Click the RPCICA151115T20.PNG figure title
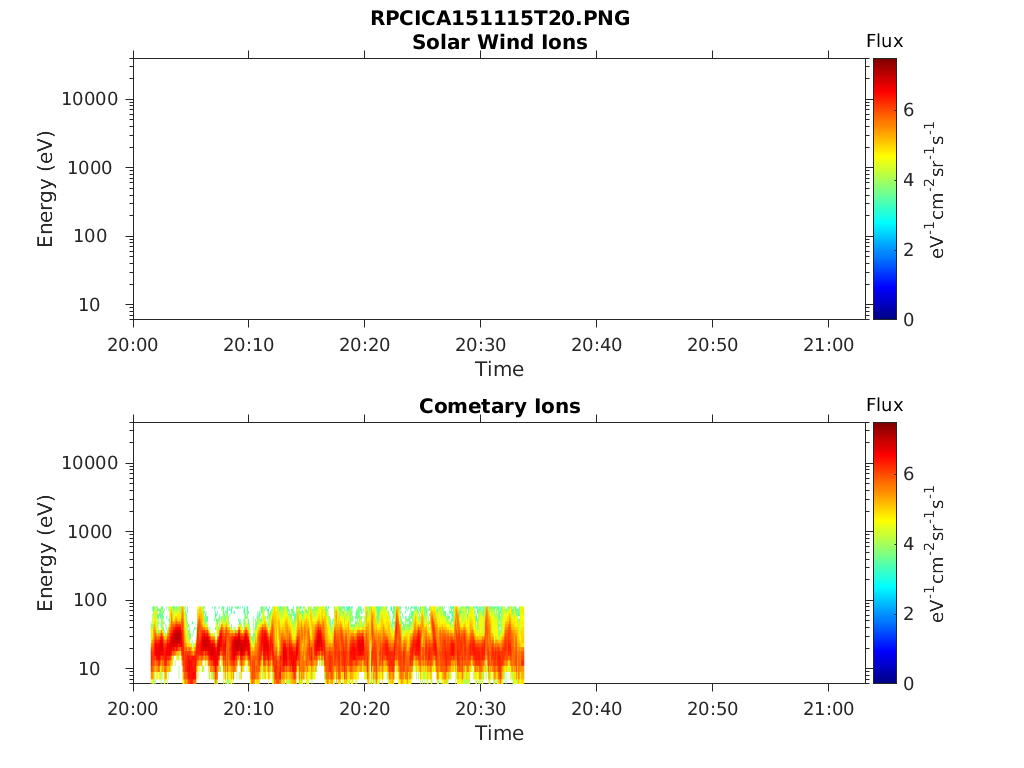 500,18
